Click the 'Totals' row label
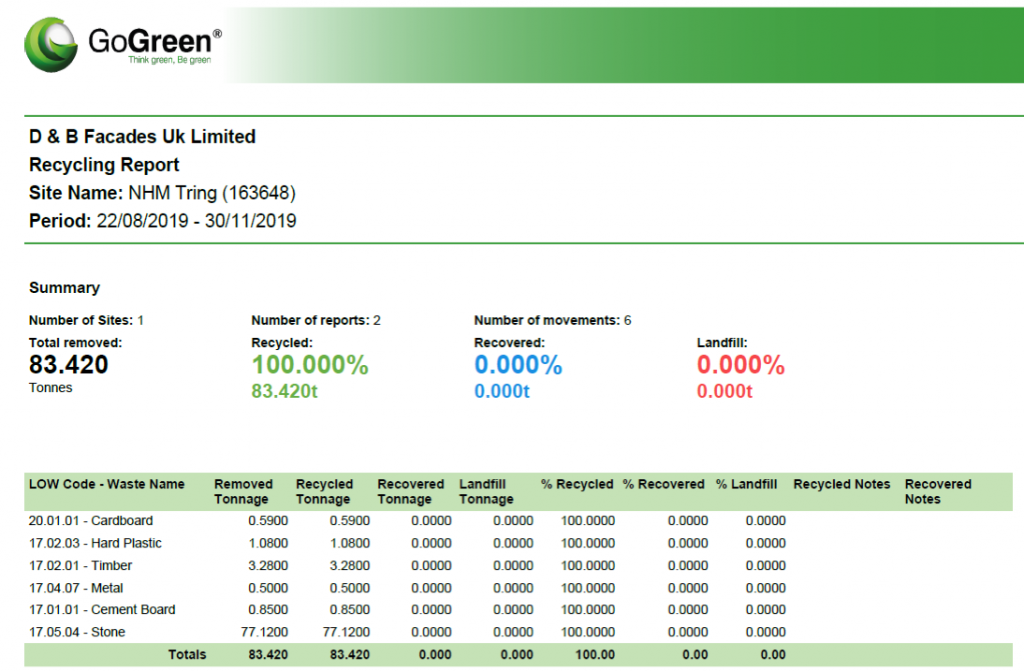This screenshot has width=1024, height=672. (187, 654)
